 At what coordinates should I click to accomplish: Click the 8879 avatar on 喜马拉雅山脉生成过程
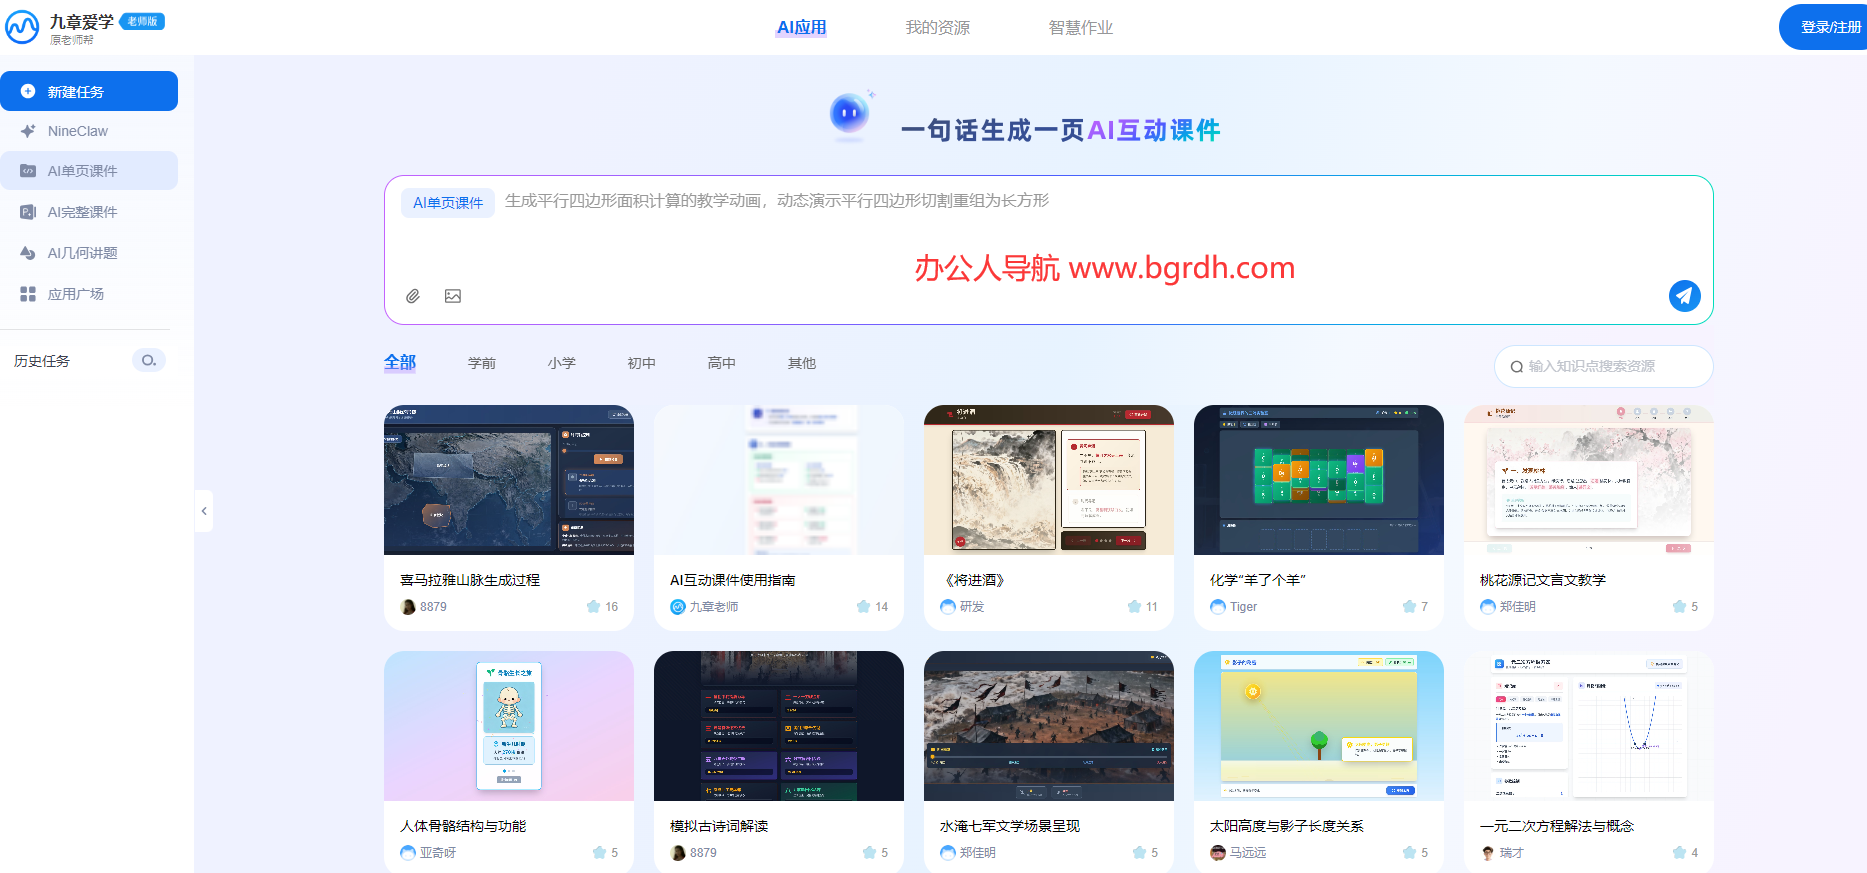click(x=408, y=607)
